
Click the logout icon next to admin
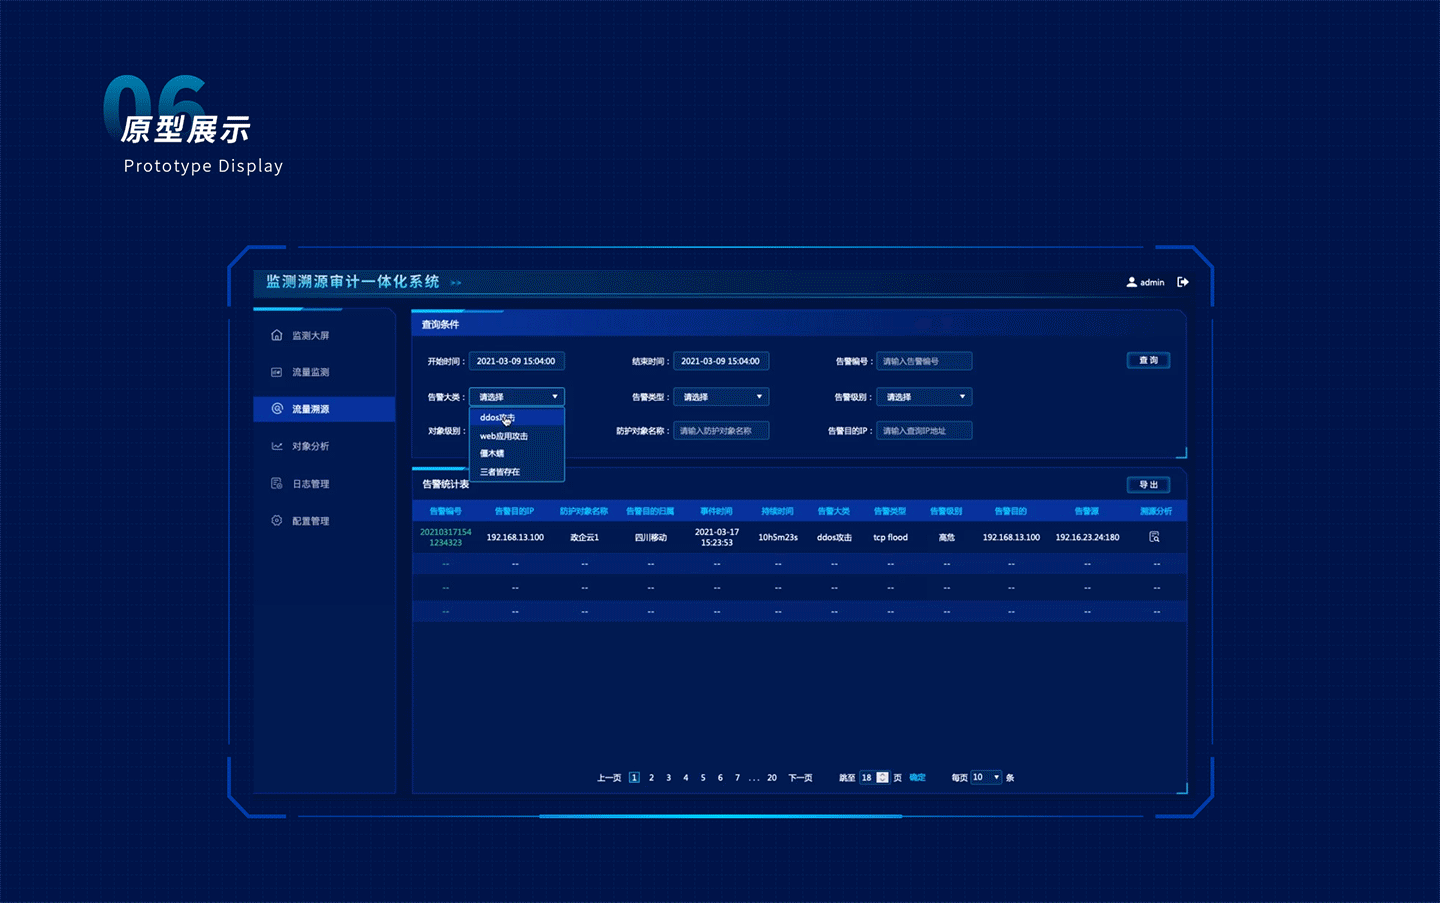(1183, 282)
